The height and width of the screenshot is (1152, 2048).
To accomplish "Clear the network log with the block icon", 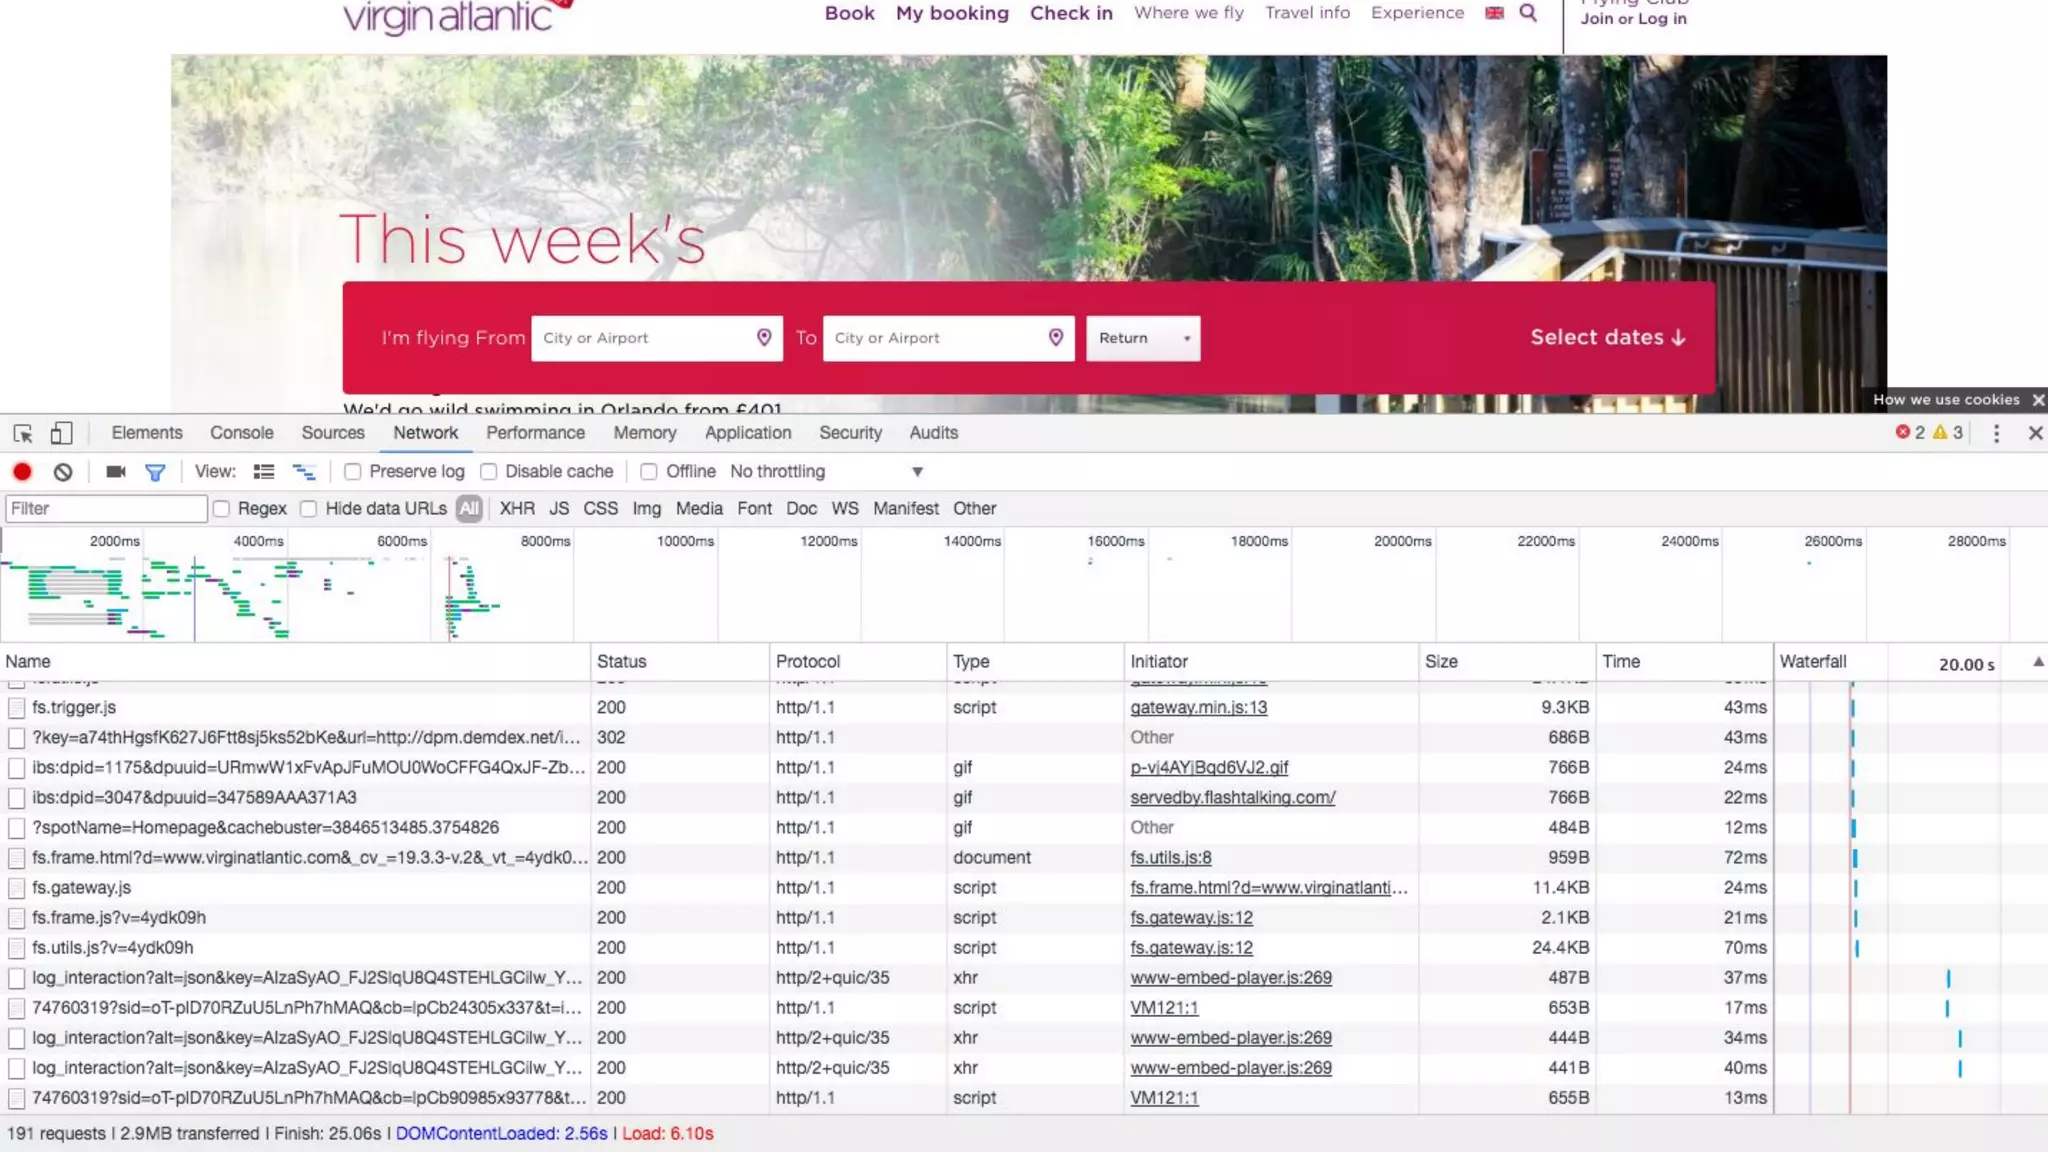I will click(x=63, y=472).
